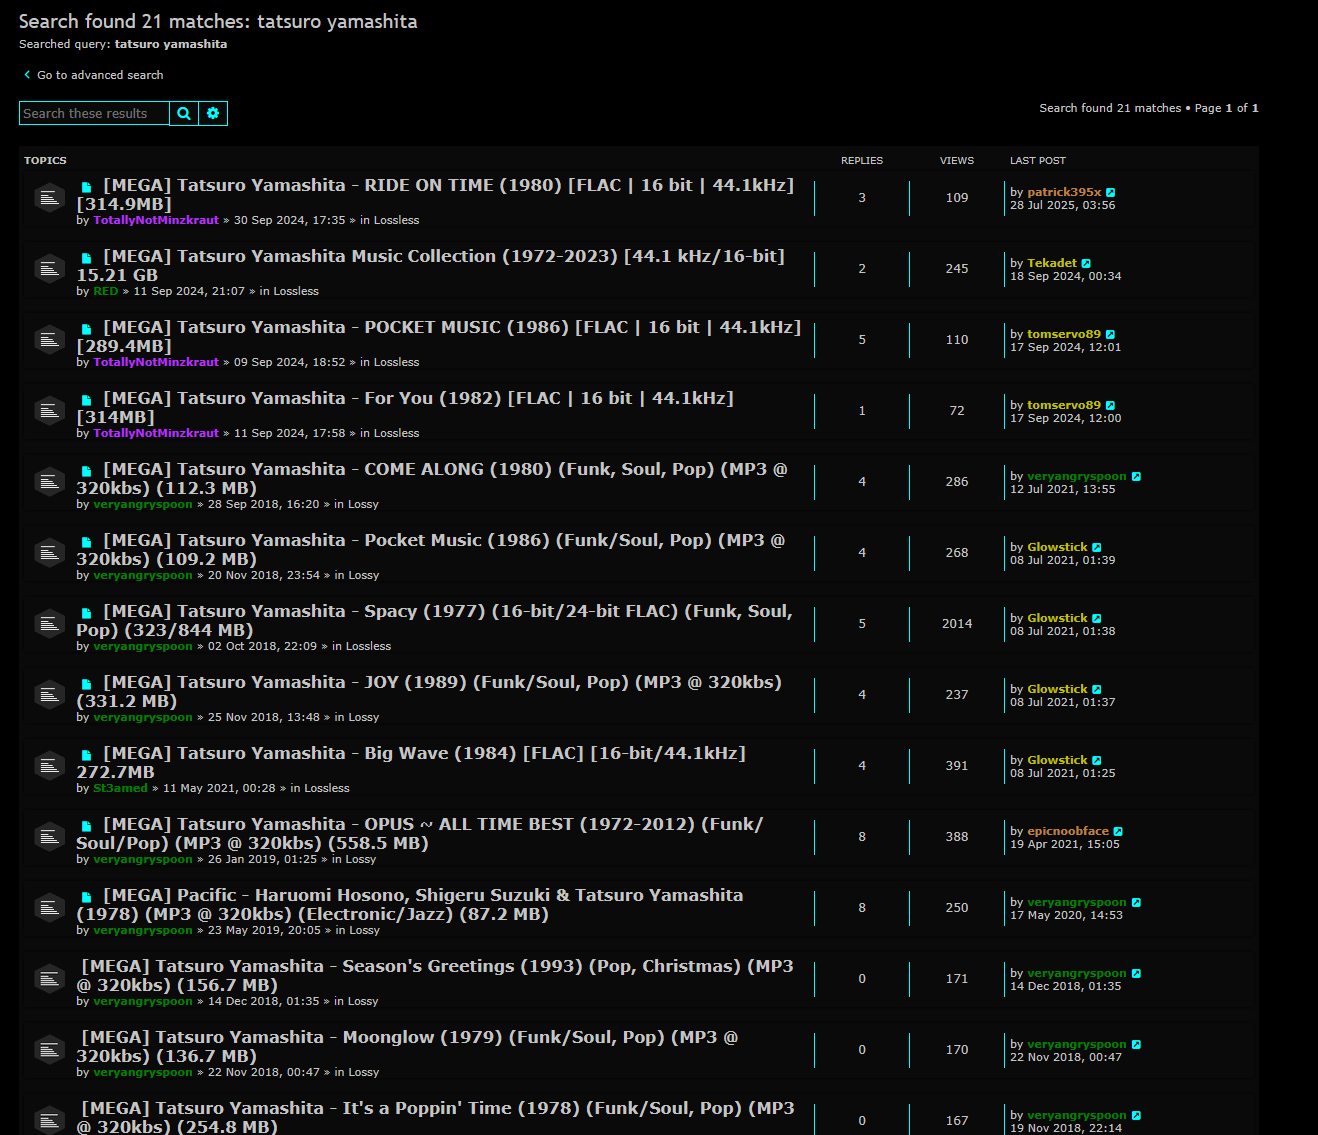Click topic status icon left of Moonglow (1979)
The width and height of the screenshot is (1318, 1135).
[x=49, y=1050]
